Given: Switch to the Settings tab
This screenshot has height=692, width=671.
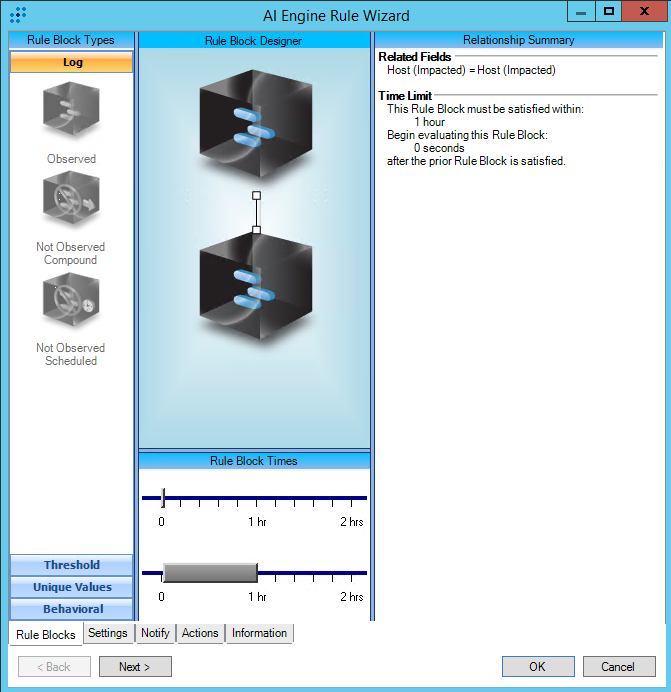Looking at the screenshot, I should [107, 633].
